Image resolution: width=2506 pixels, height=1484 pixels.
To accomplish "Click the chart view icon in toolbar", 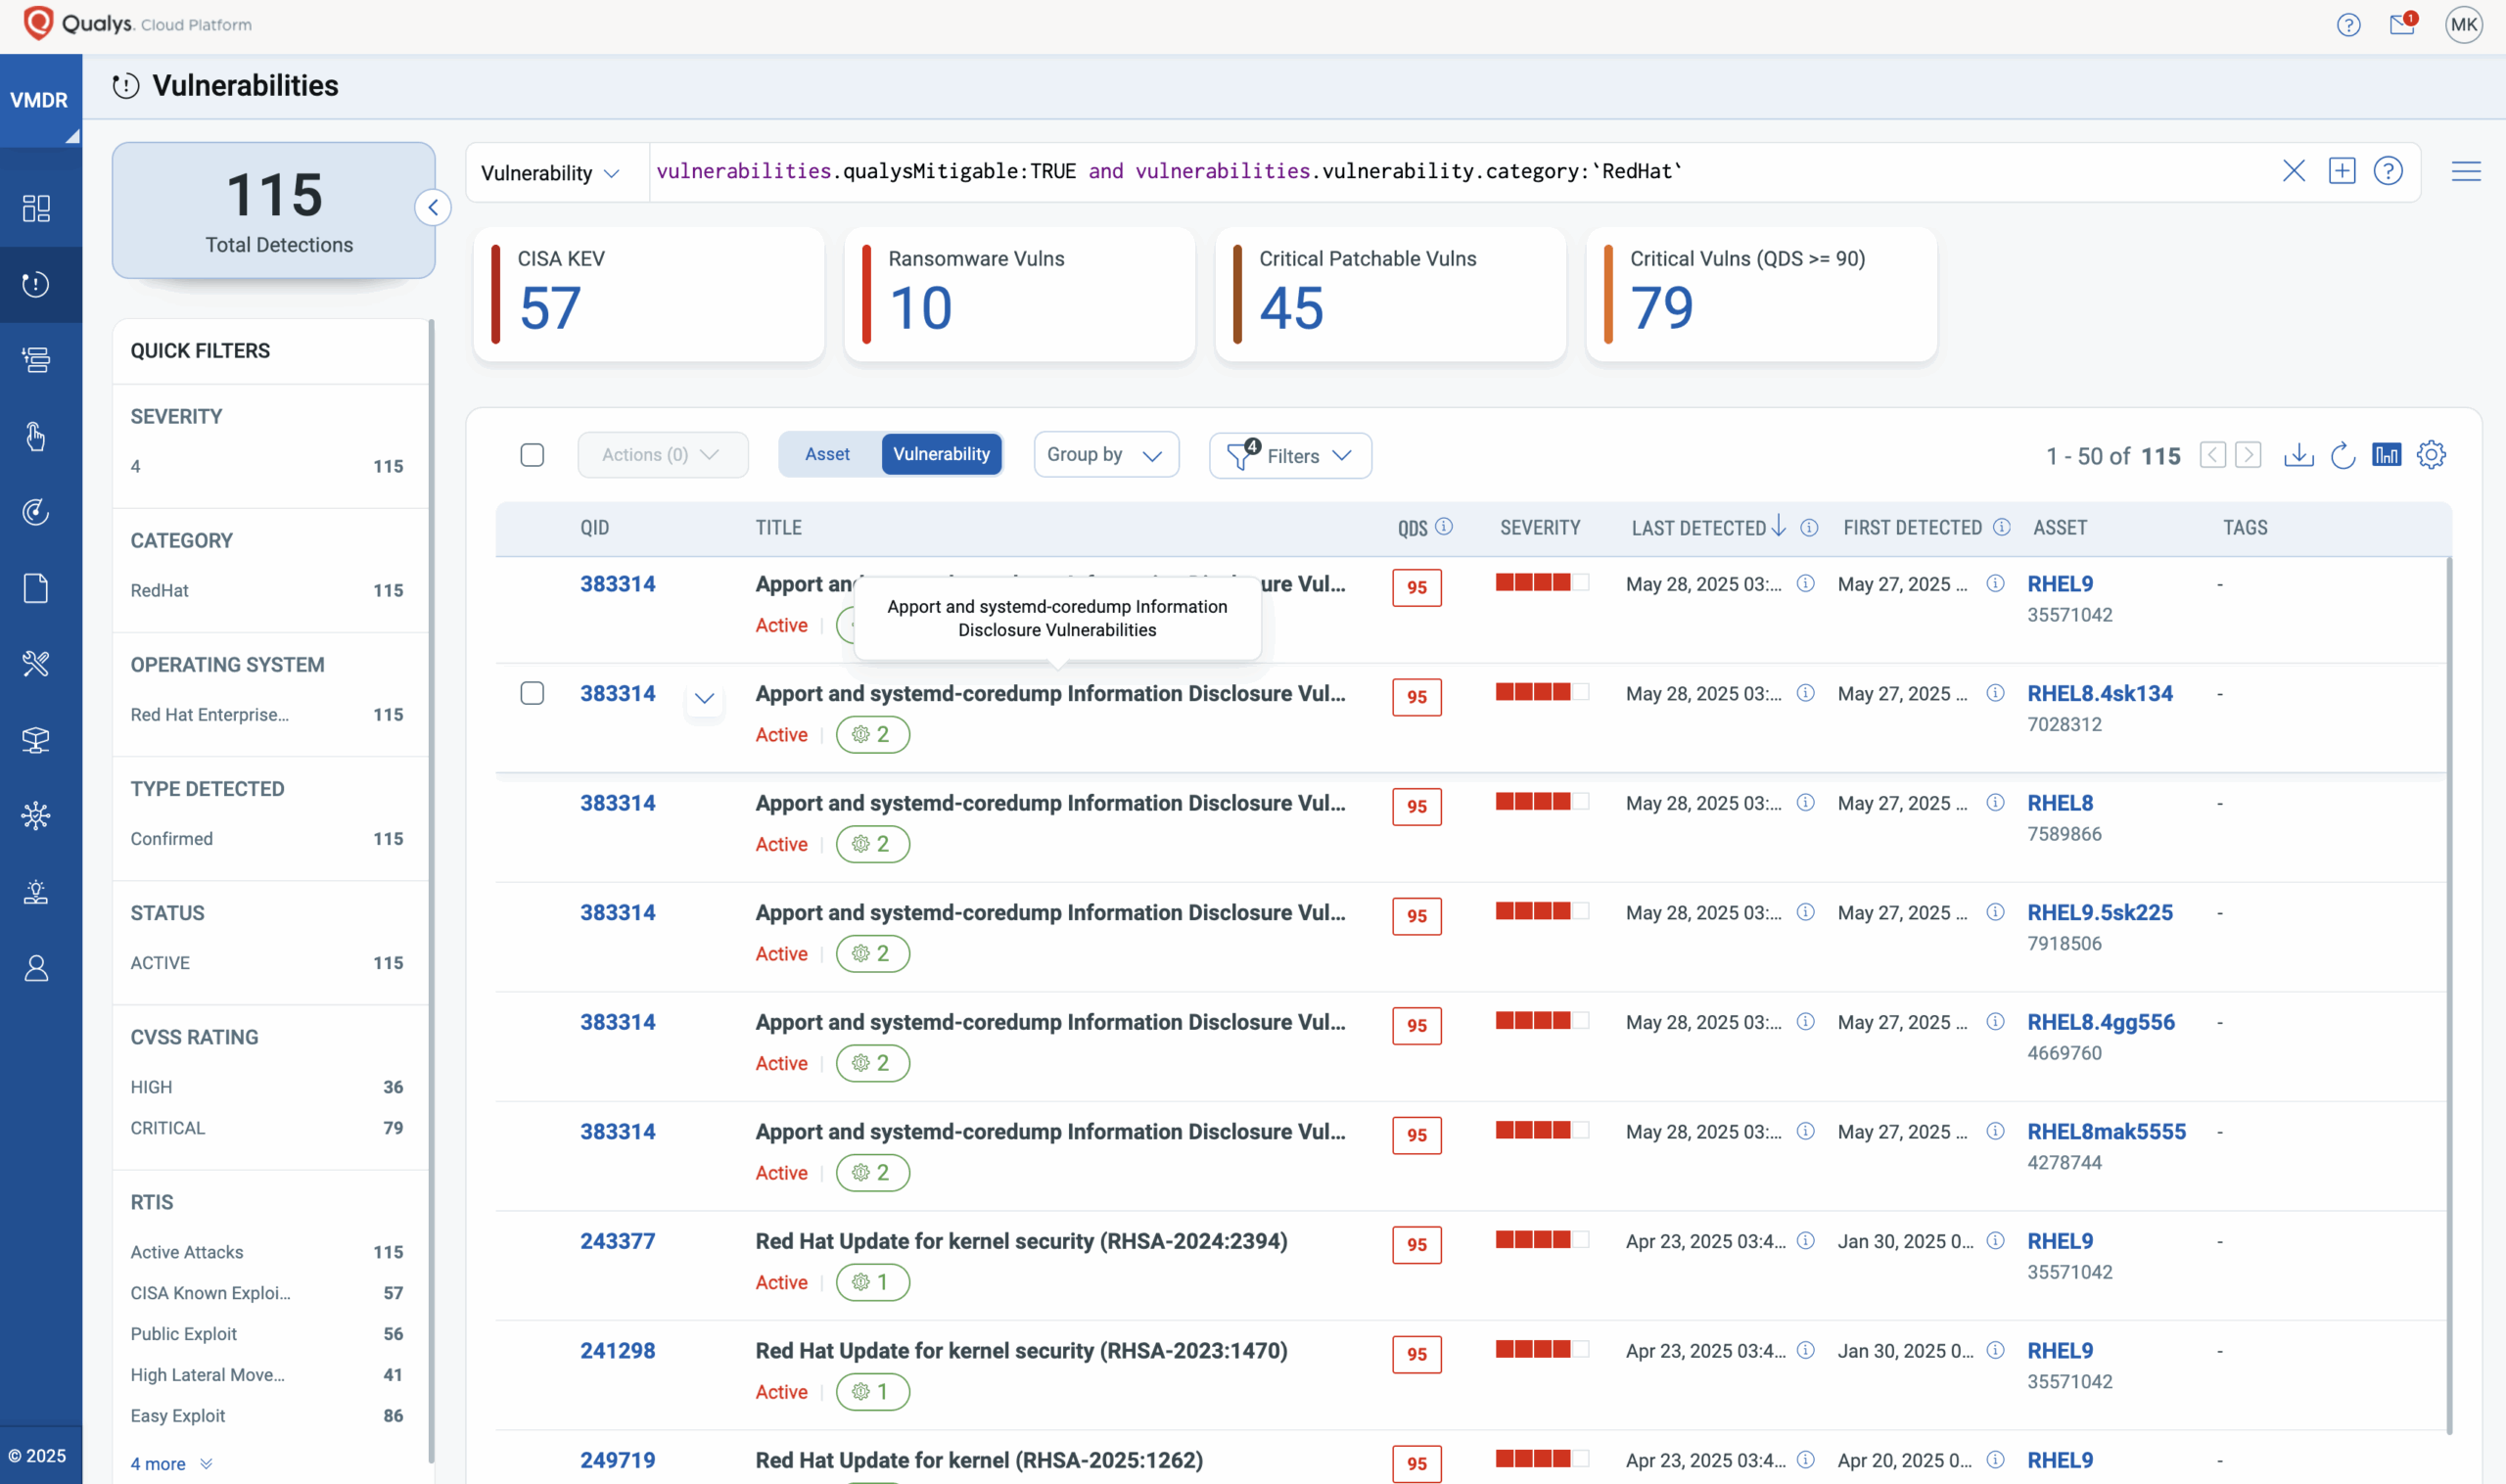I will 2386,455.
